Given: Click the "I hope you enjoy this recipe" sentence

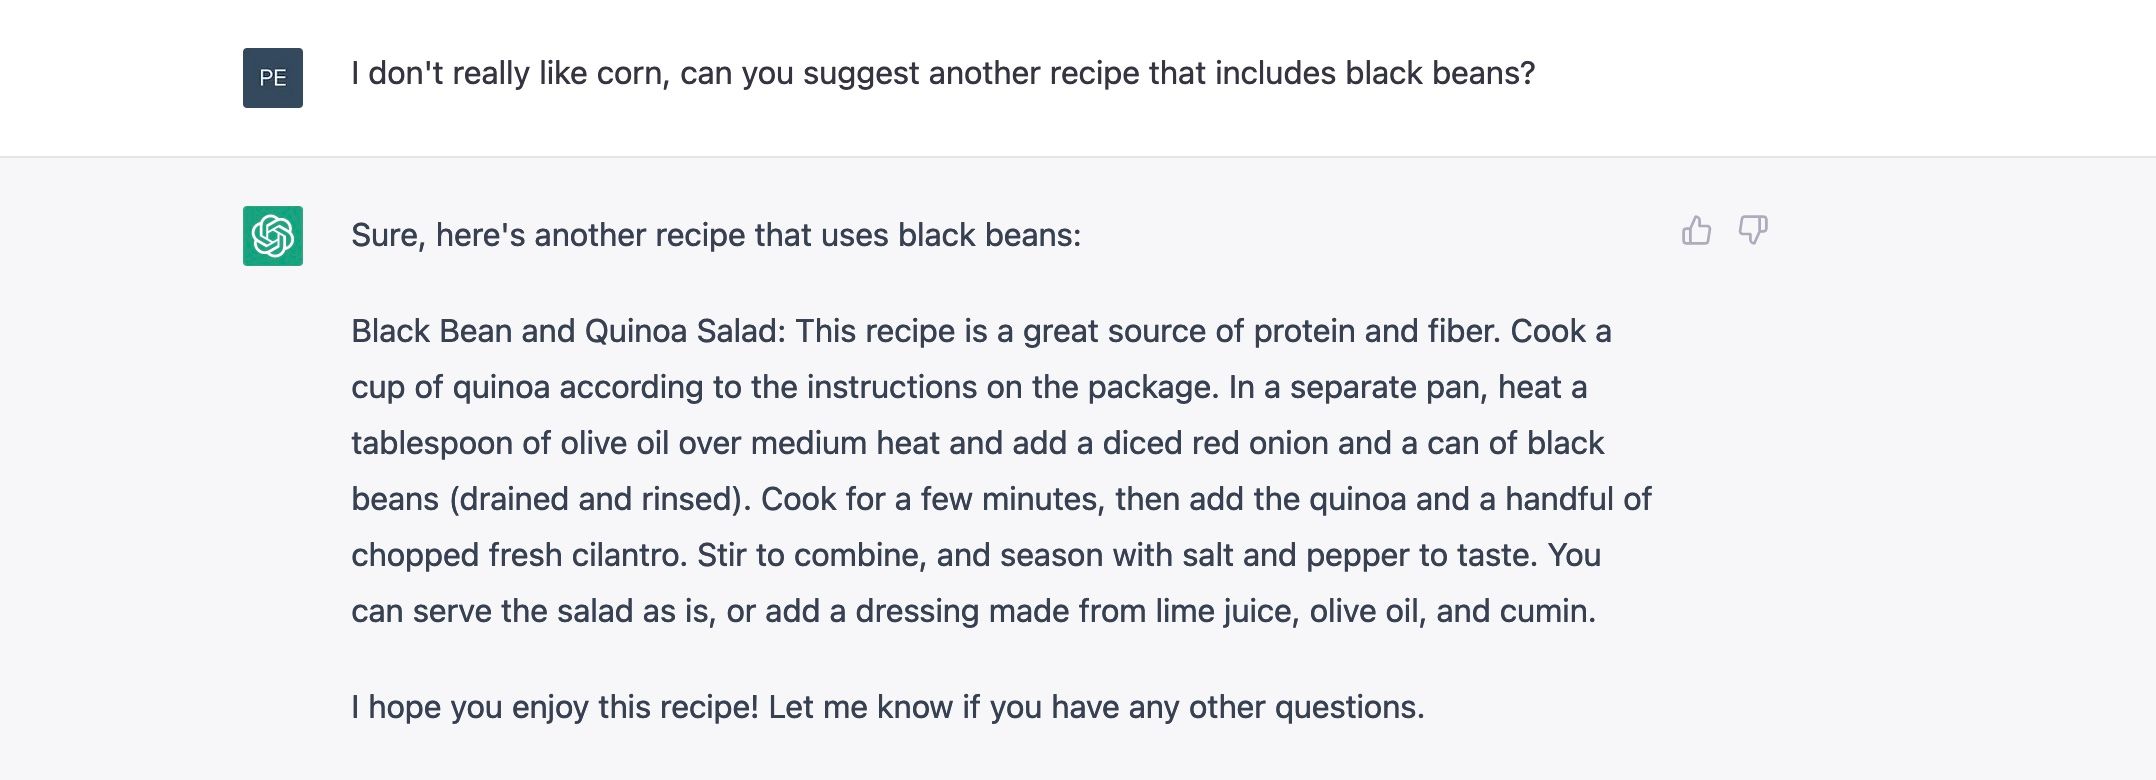Looking at the screenshot, I should 555,707.
